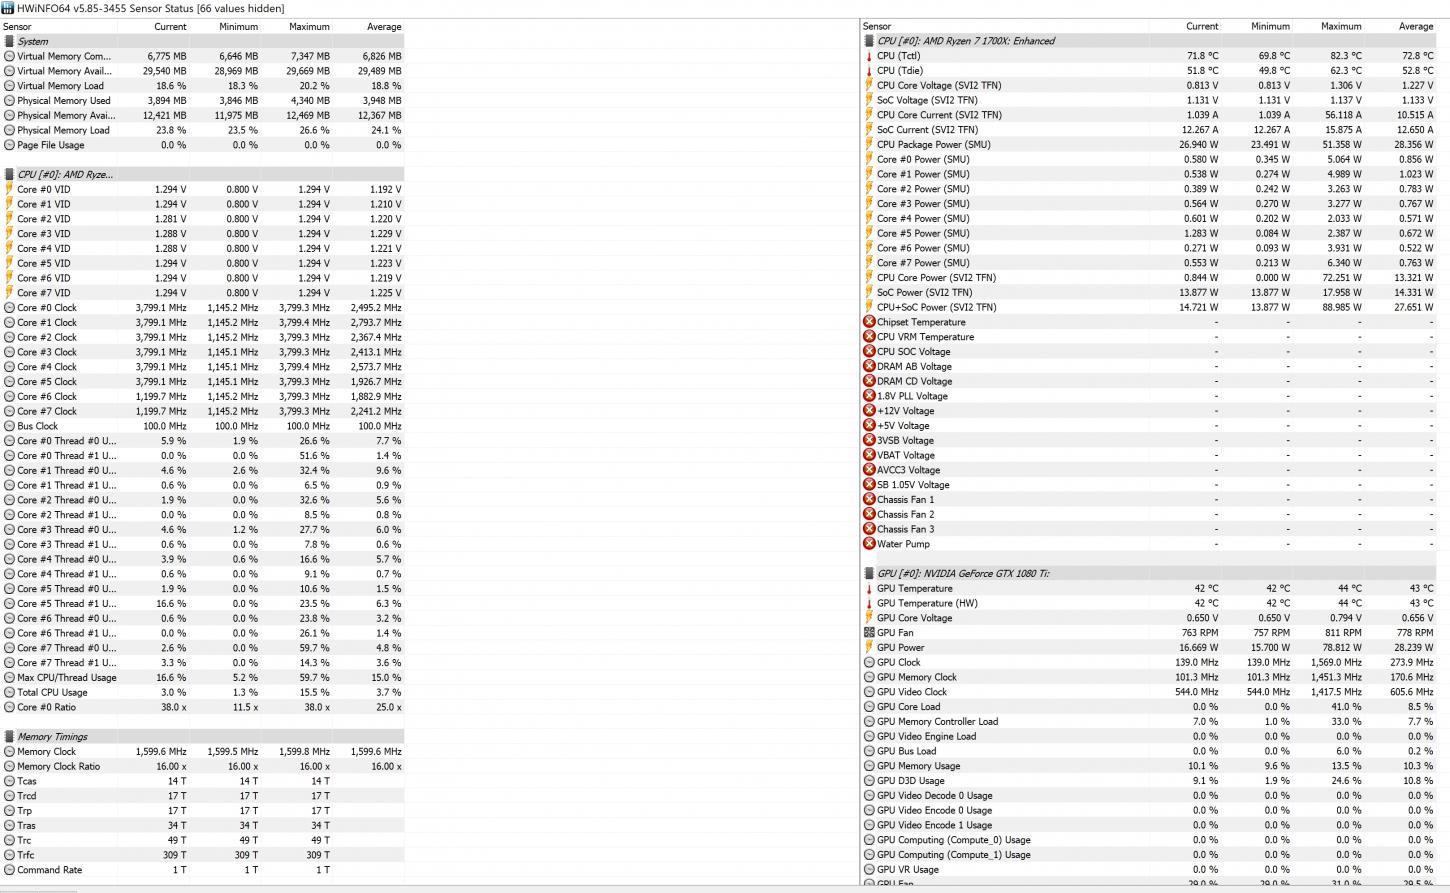The image size is (1450, 893).
Task: Click the round icon beside Total CPU Usage
Action: click(9, 692)
